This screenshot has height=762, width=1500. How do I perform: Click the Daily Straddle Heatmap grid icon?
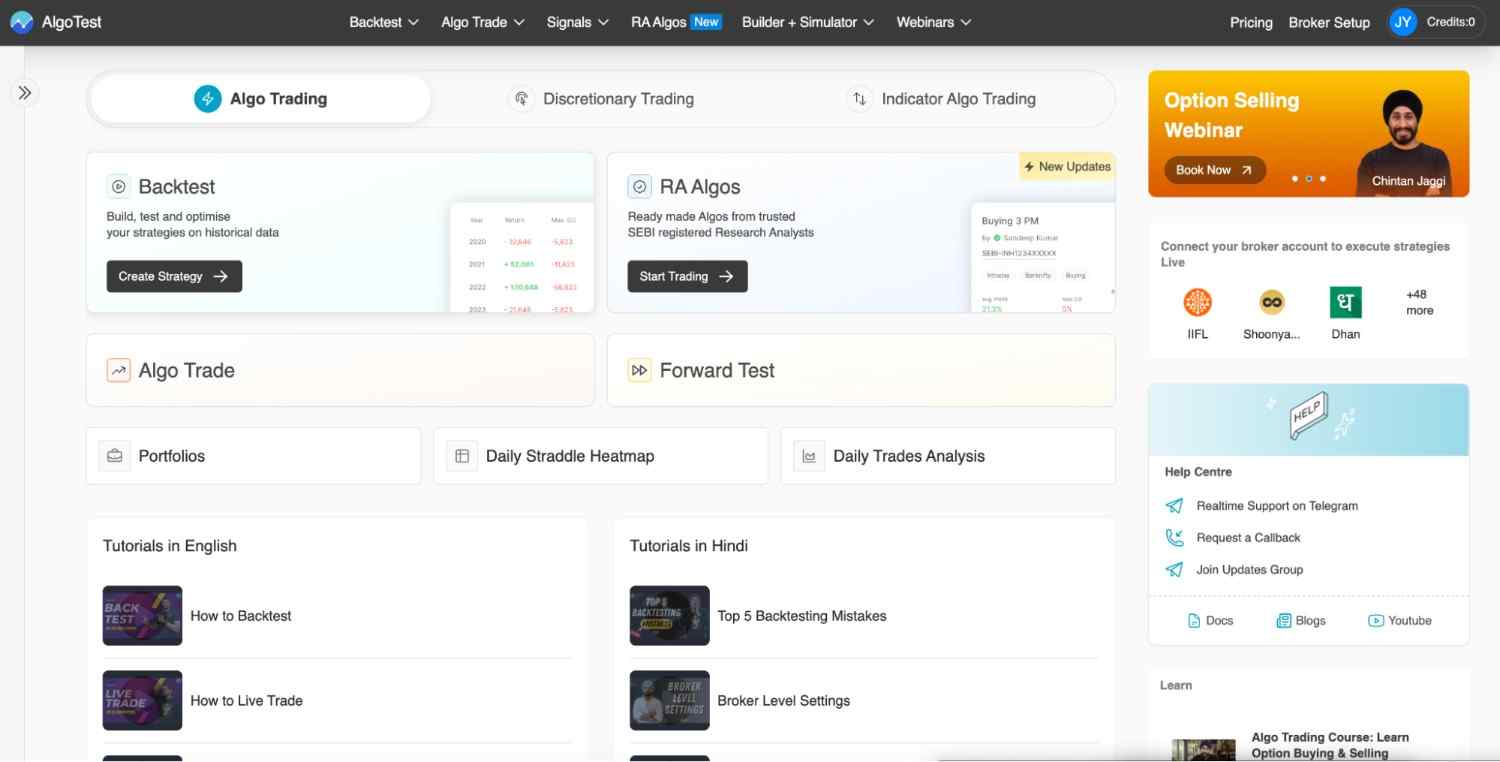(x=462, y=456)
